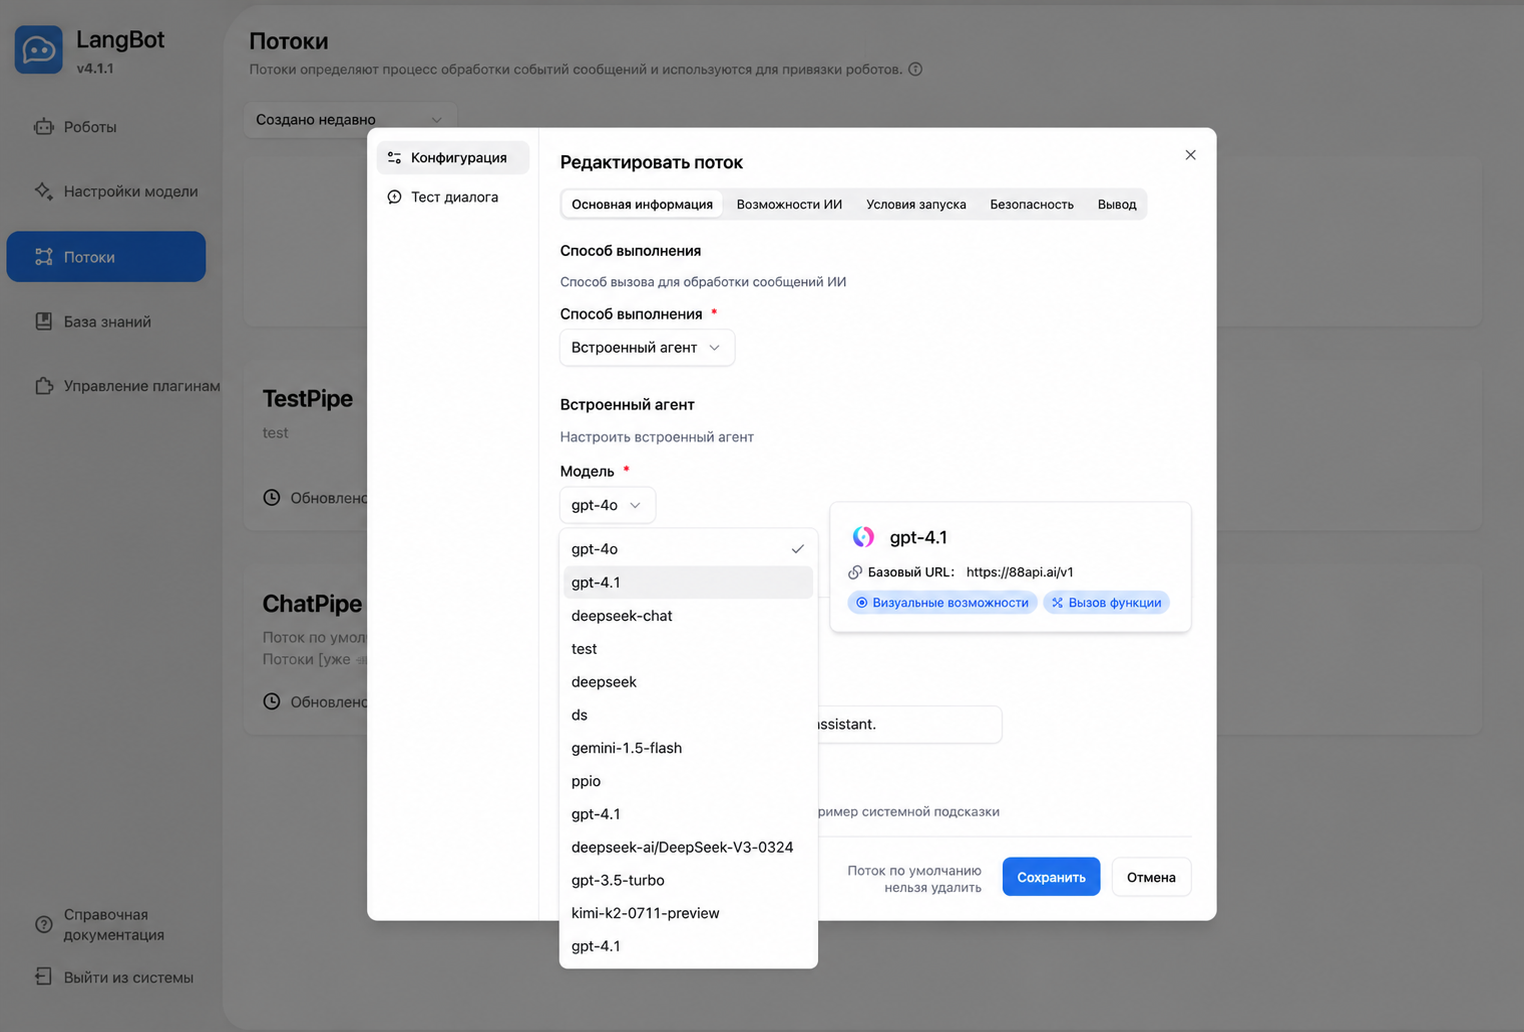1524x1032 pixels.
Task: Click the gpt-4.1 provider logo in the info card
Action: coord(863,537)
